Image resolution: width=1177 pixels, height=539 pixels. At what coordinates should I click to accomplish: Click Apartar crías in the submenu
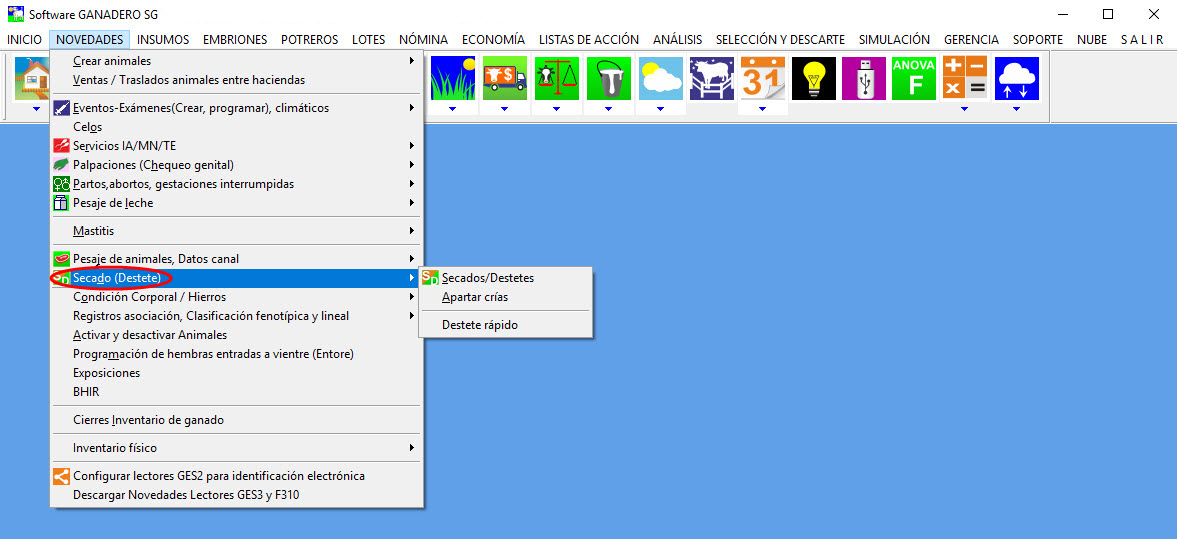(x=474, y=297)
